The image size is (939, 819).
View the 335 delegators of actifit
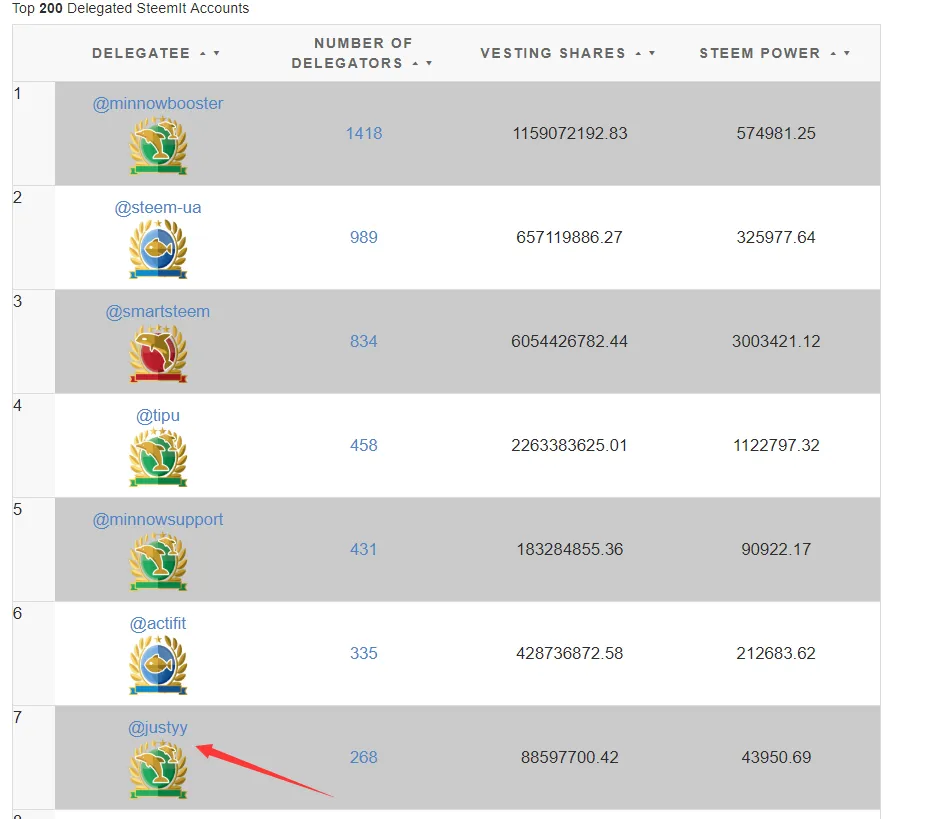point(364,653)
